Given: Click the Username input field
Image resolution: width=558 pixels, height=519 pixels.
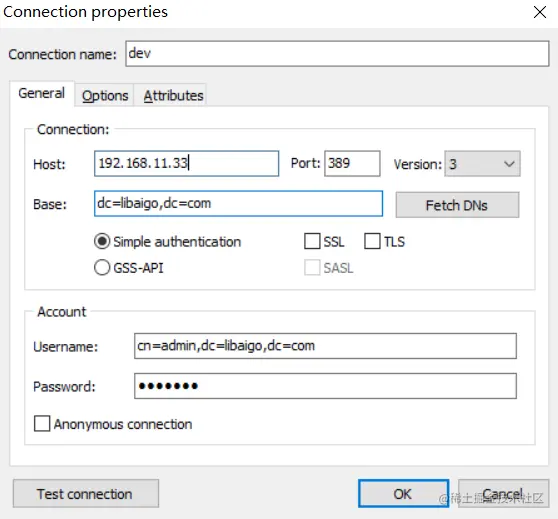Looking at the screenshot, I should [x=325, y=346].
